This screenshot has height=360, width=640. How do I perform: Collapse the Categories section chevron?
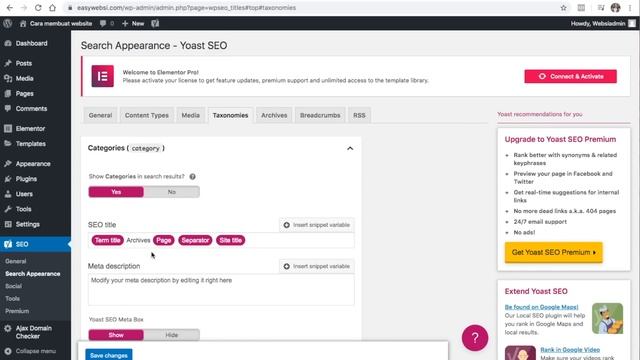point(350,148)
